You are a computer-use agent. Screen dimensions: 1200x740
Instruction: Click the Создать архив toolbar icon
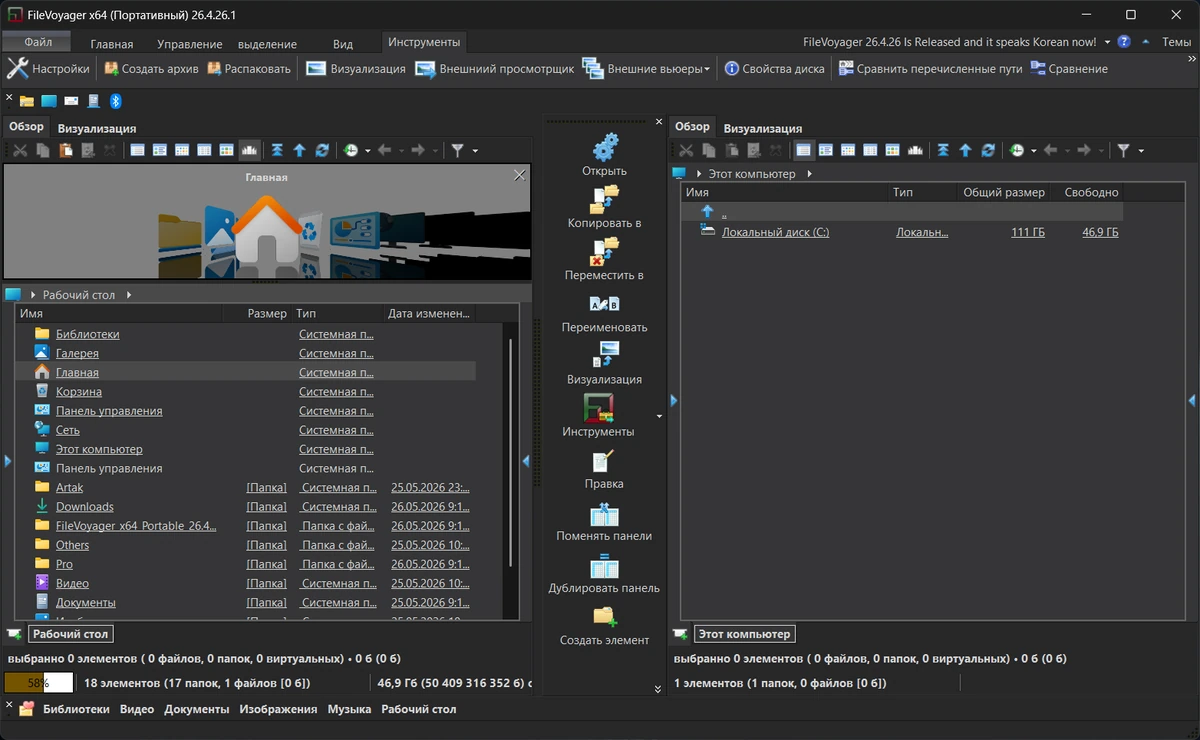[x=111, y=69]
